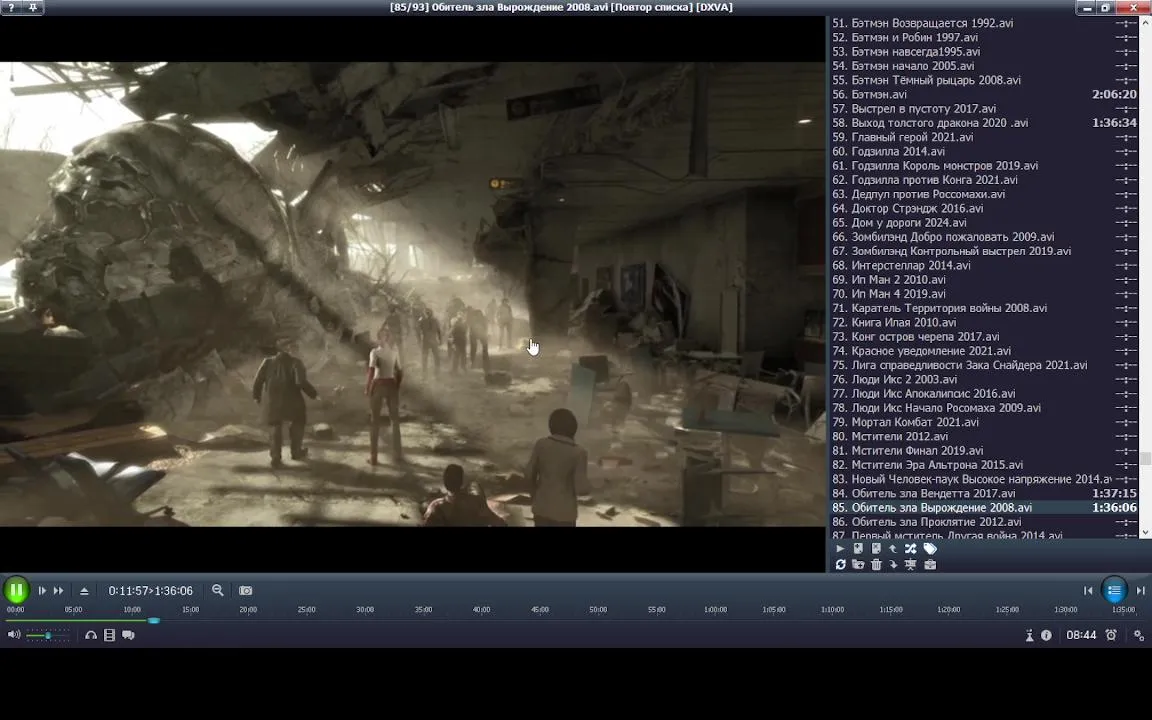Image resolution: width=1152 pixels, height=720 pixels.
Task: Open file info with the i icon
Action: click(1046, 636)
